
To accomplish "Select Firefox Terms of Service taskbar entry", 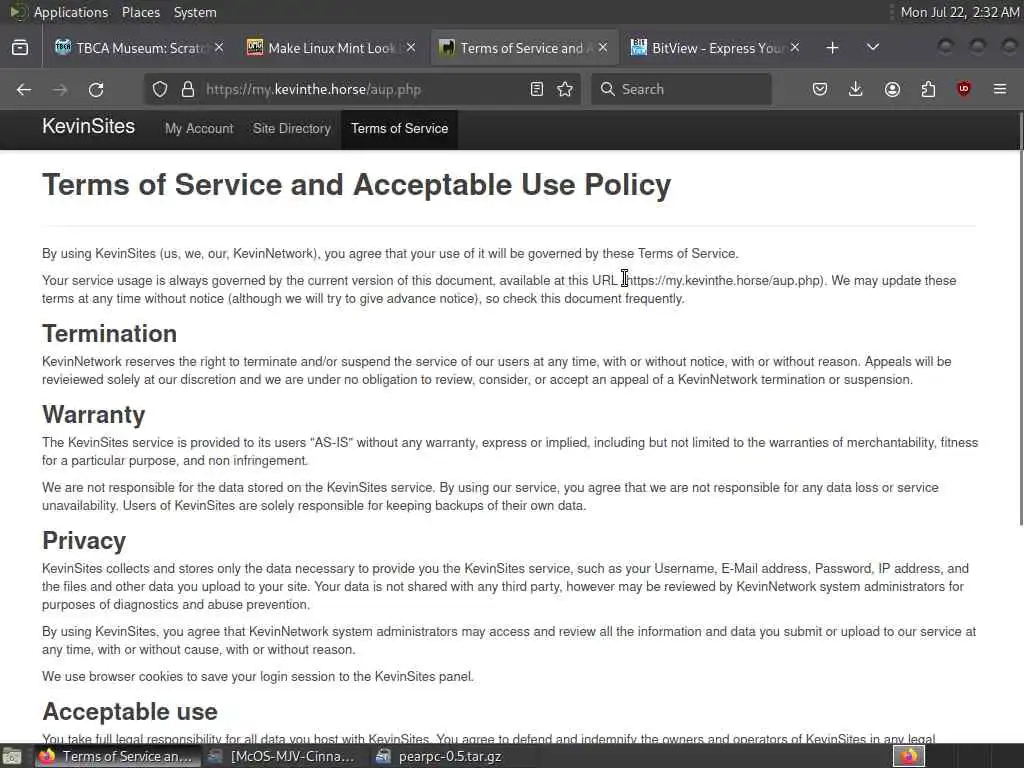I will click(116, 756).
